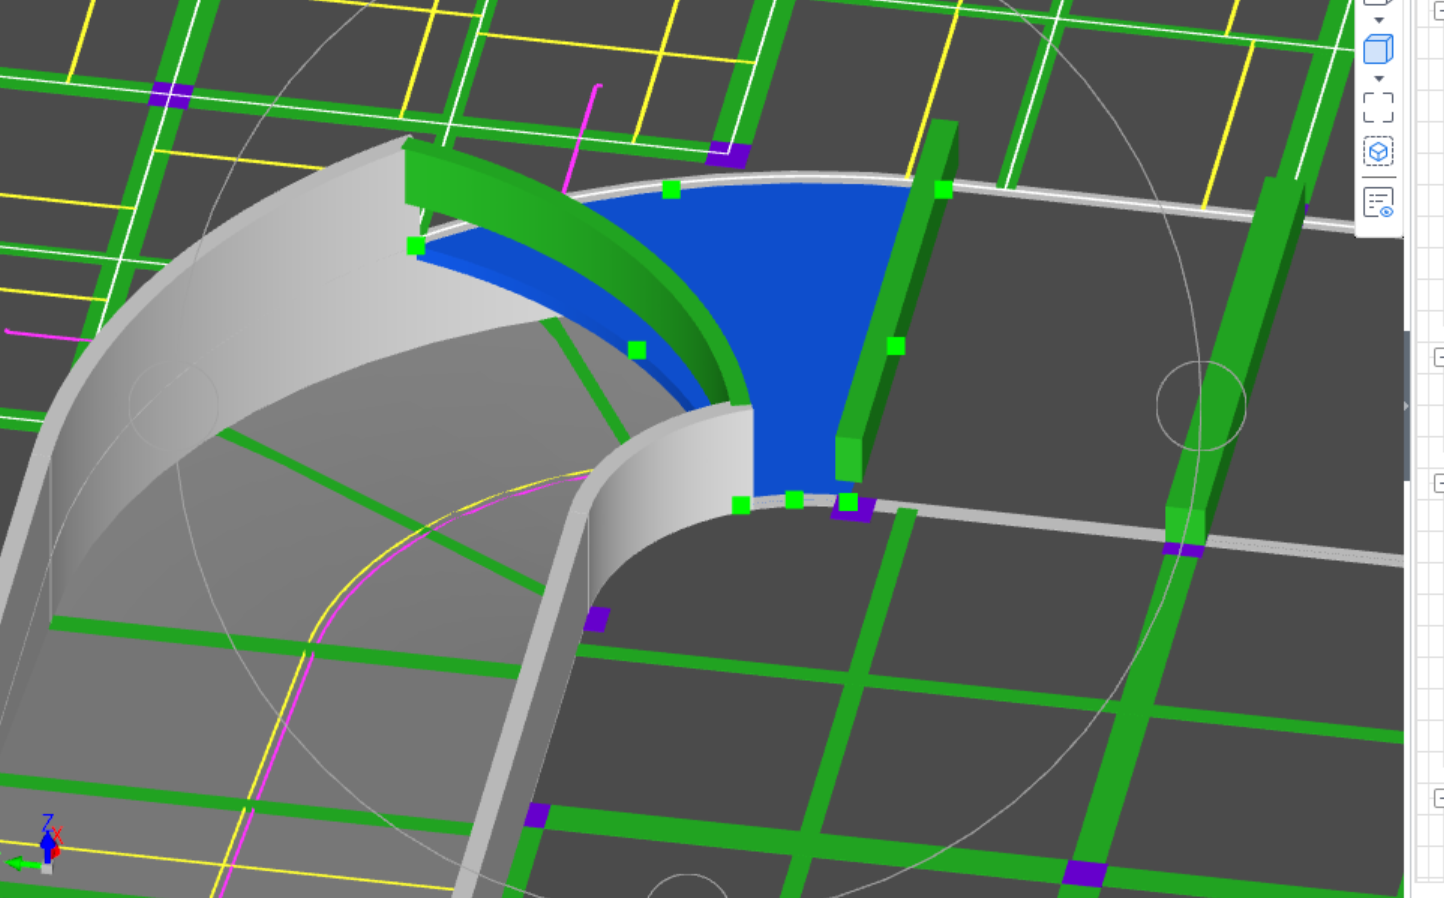
Task: Click the green grip midway along the straight beam
Action: 895,345
